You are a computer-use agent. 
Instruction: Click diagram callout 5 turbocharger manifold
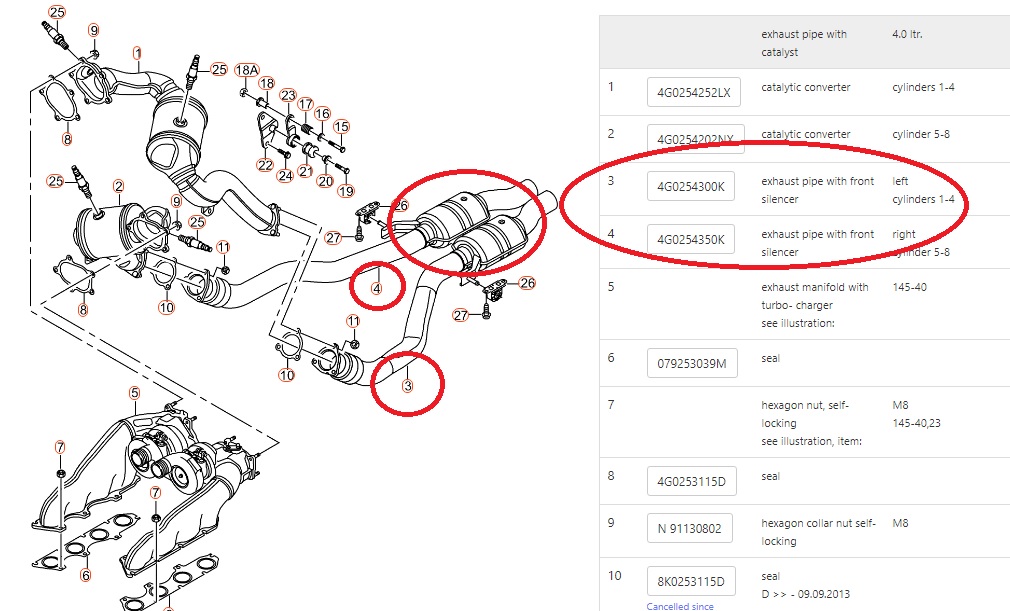[134, 393]
